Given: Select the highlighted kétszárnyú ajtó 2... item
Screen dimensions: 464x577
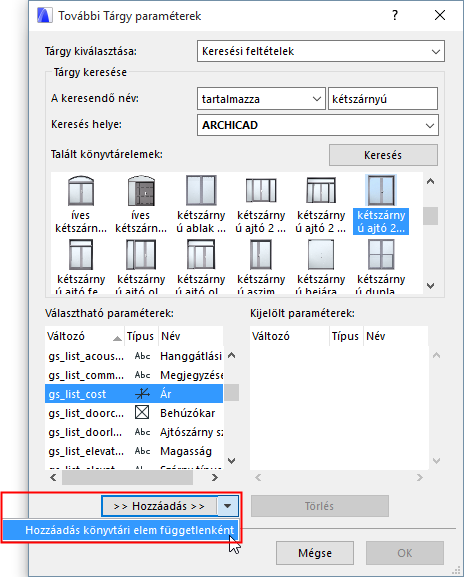Looking at the screenshot, I should pos(381,205).
